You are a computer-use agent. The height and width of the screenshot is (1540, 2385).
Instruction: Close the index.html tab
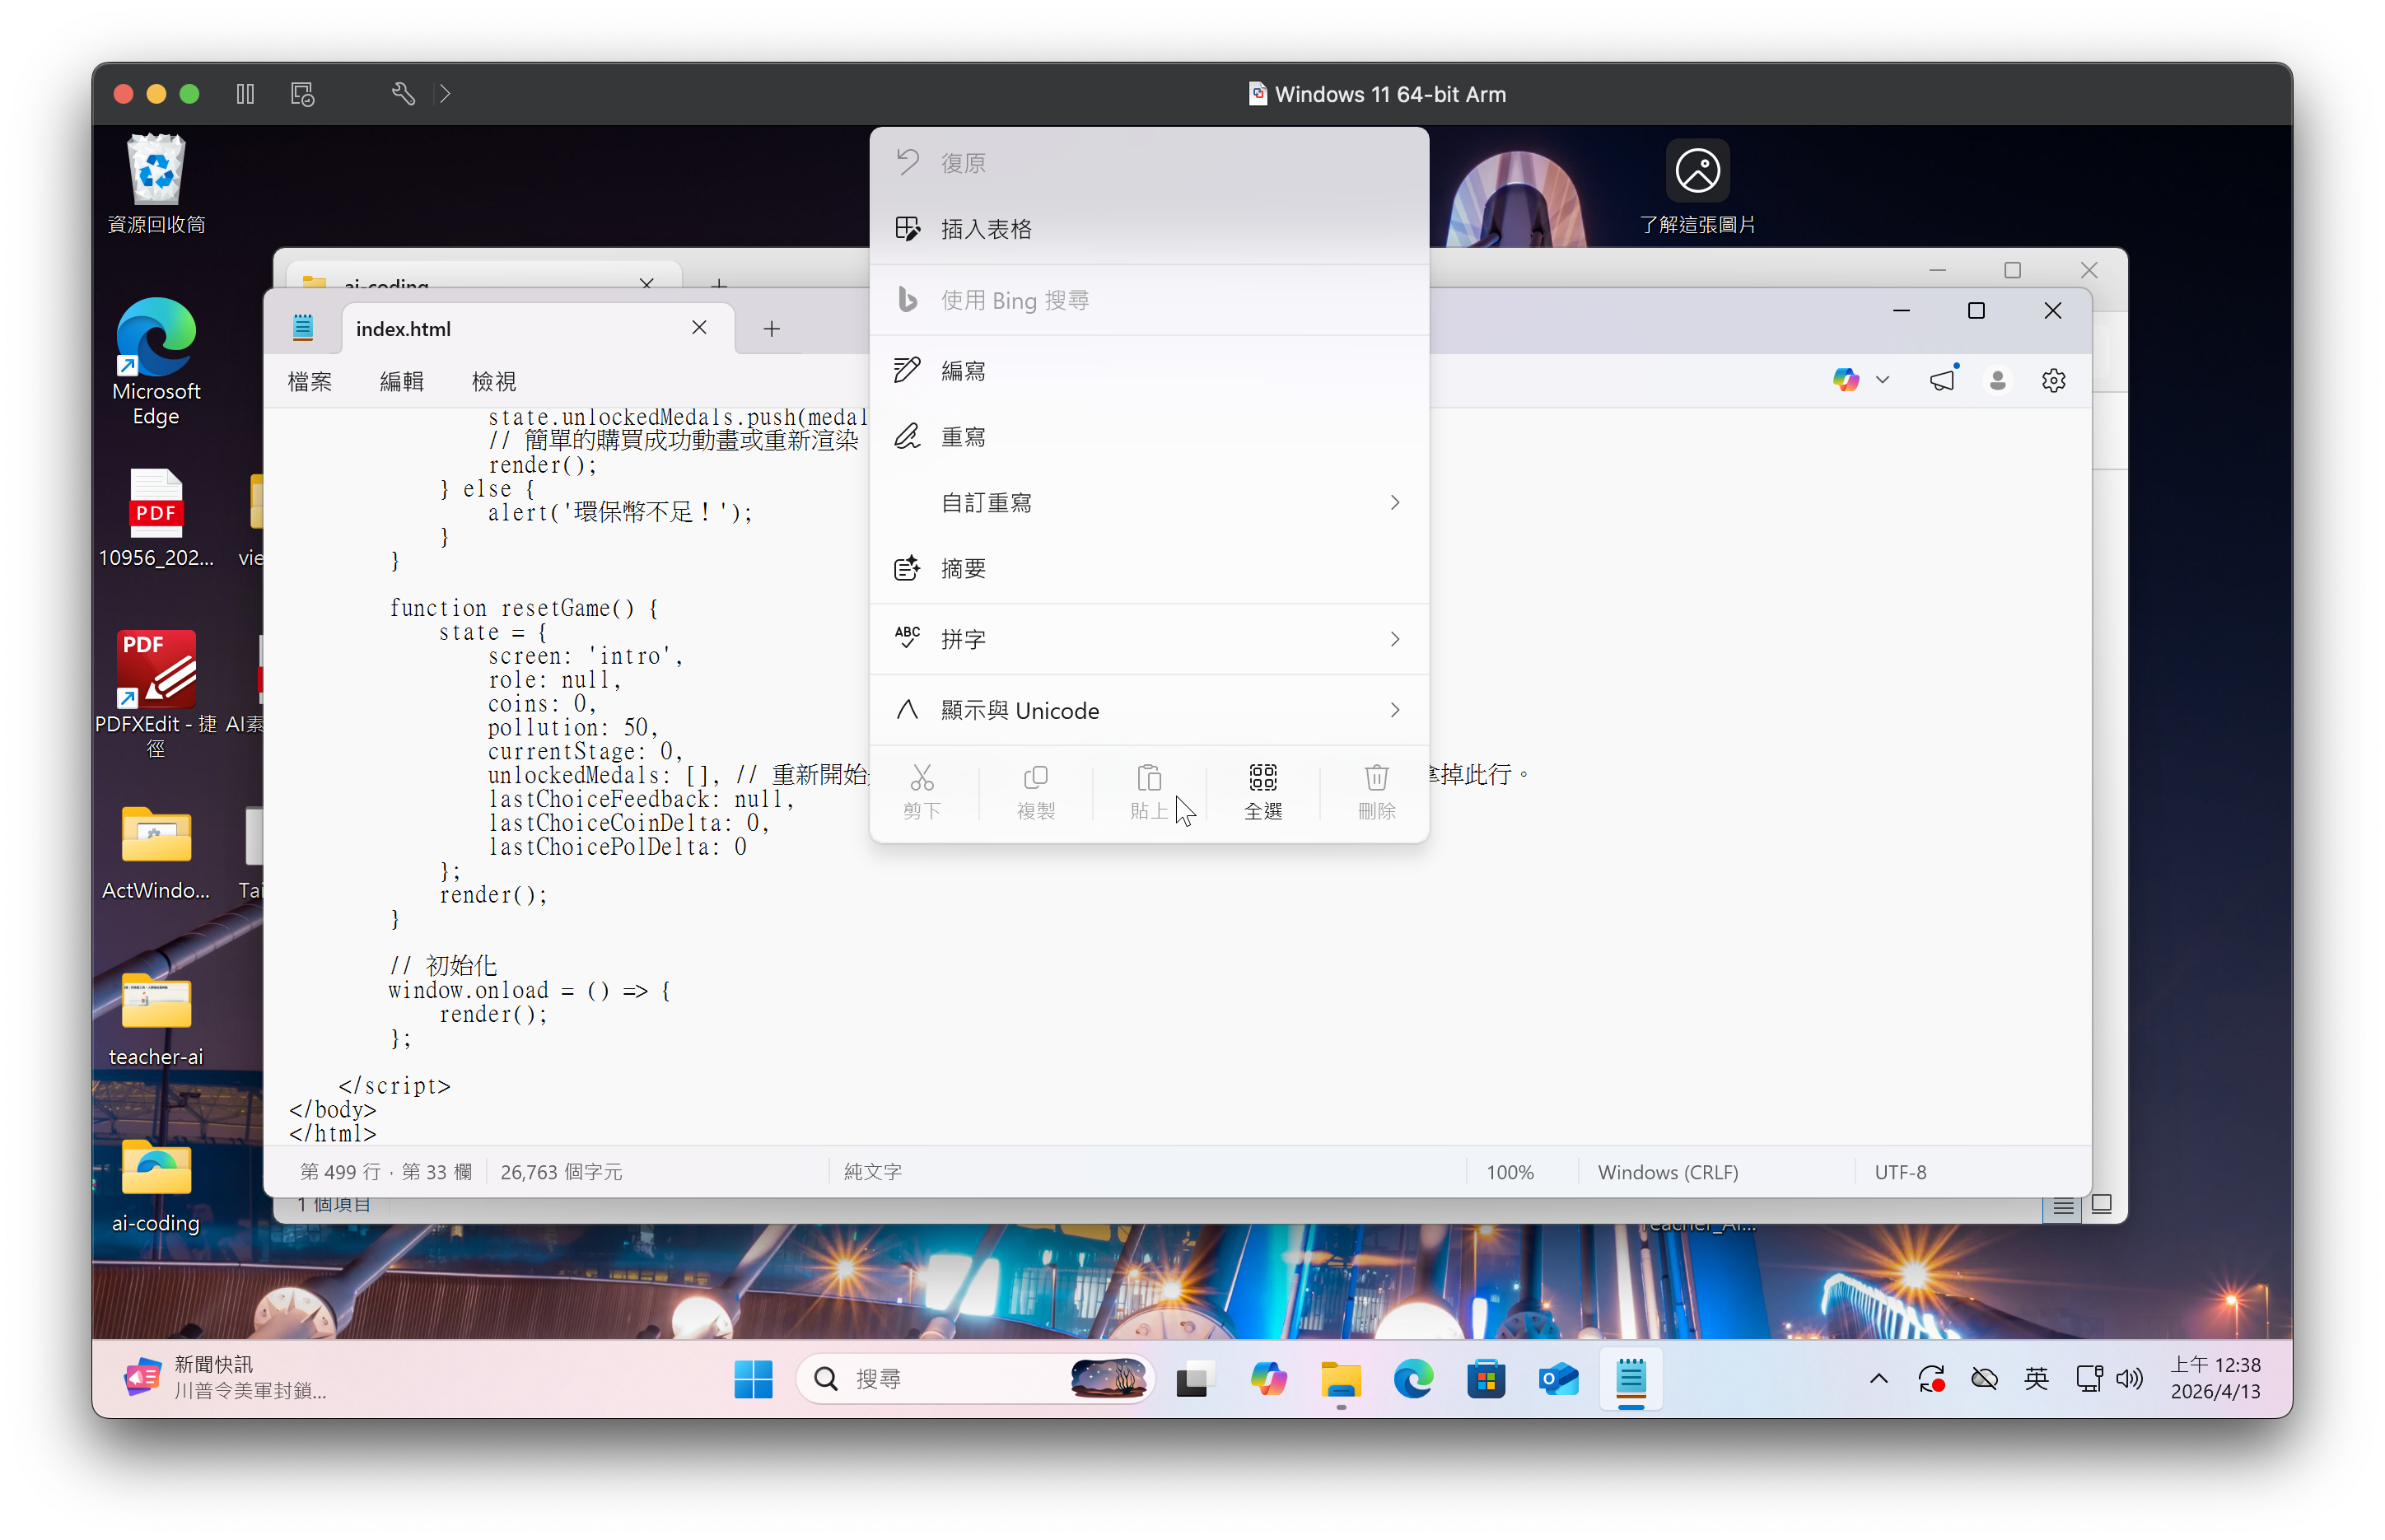pos(699,328)
